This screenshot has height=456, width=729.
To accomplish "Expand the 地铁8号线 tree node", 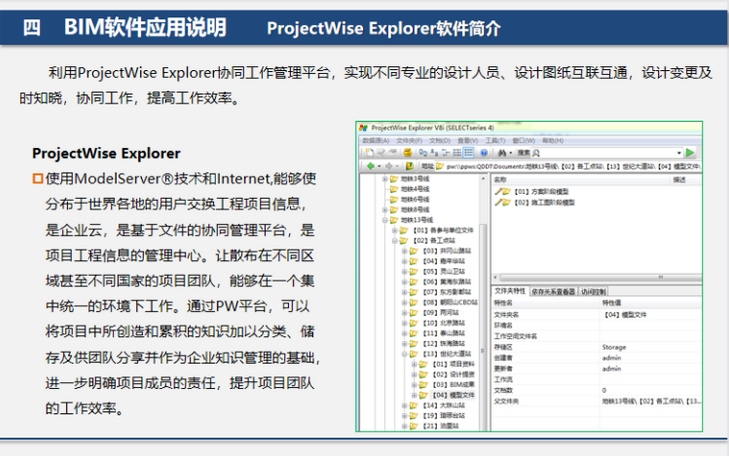I will tap(385, 210).
